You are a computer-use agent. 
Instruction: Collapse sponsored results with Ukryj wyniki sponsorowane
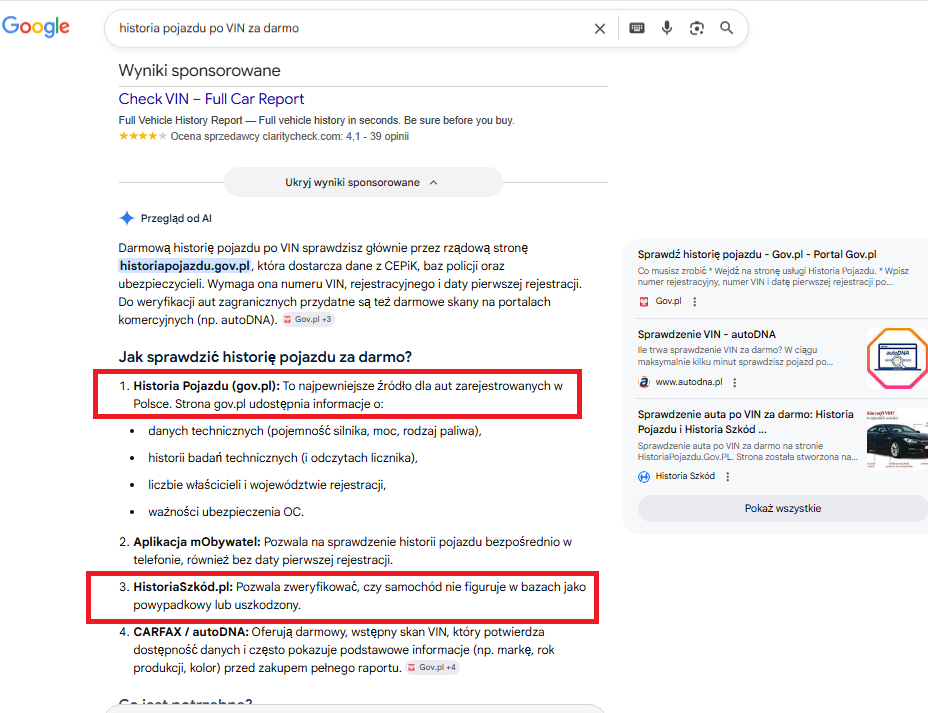362,182
